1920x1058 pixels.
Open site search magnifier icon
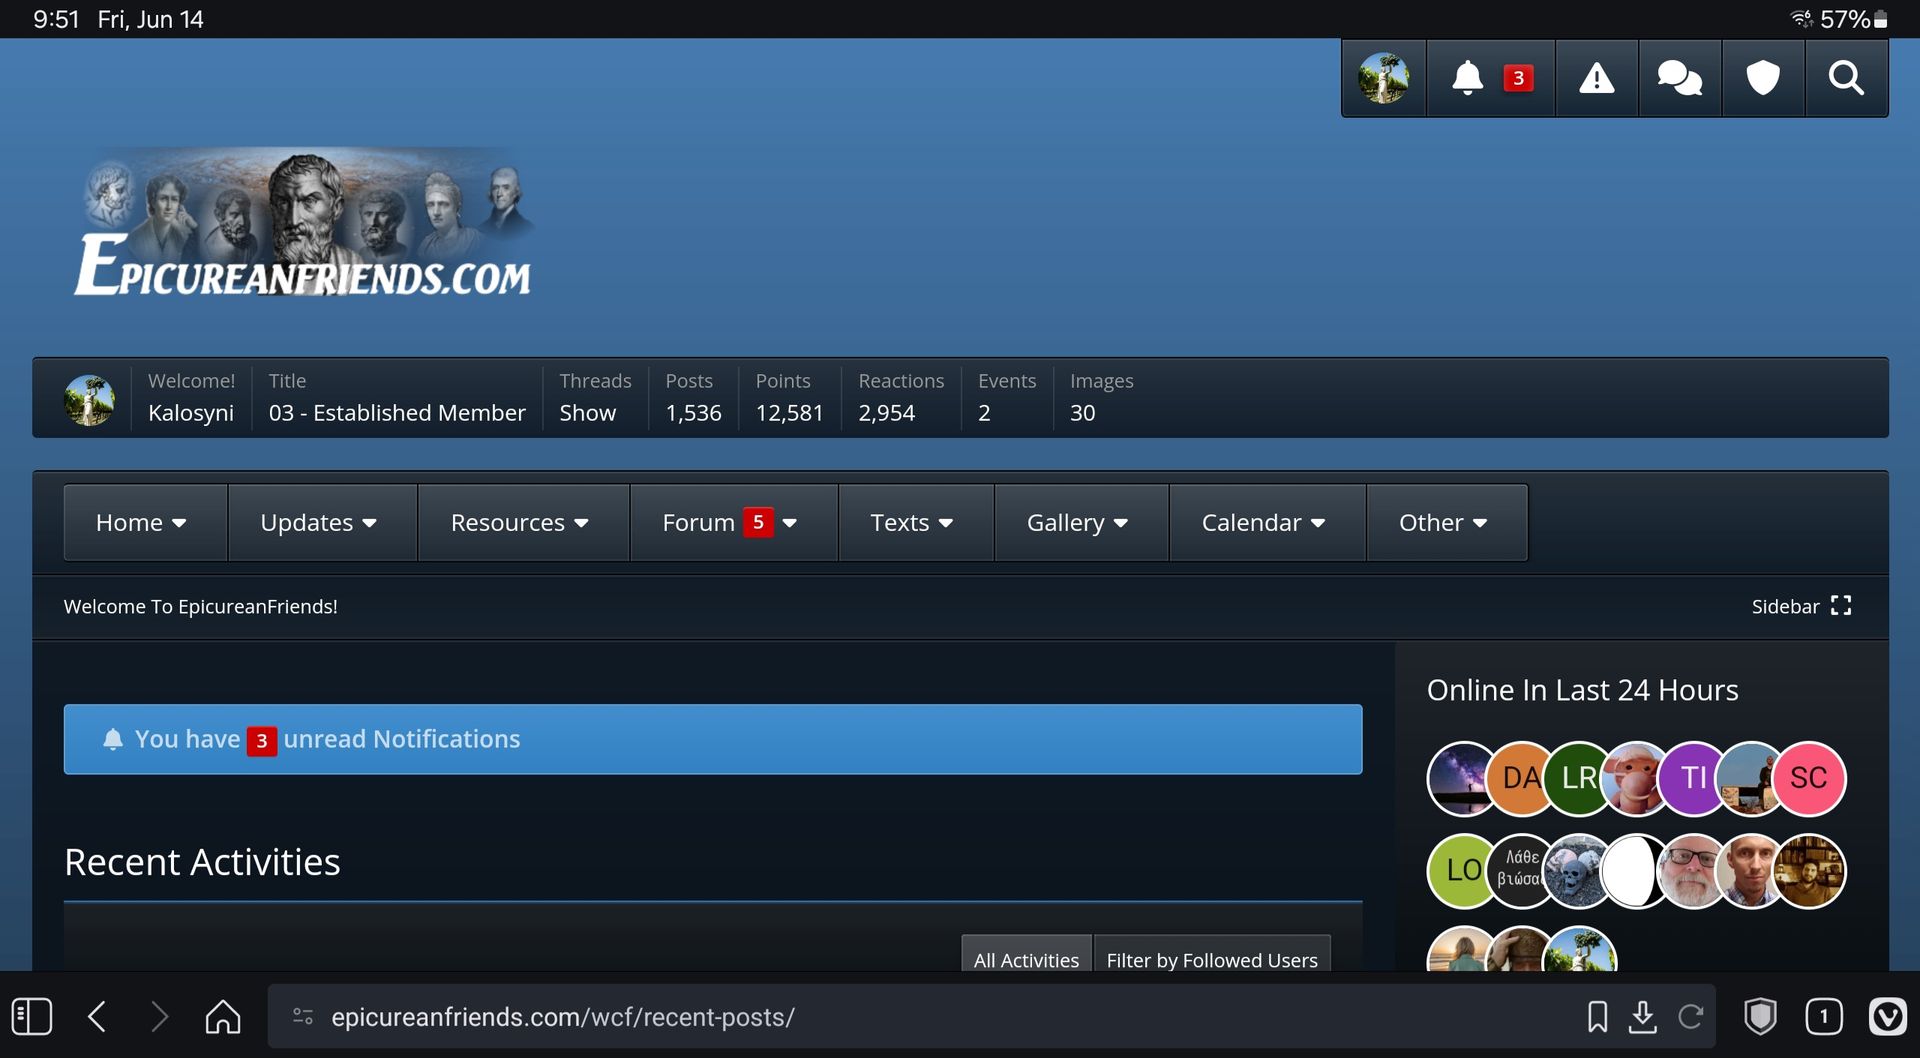[x=1845, y=78]
